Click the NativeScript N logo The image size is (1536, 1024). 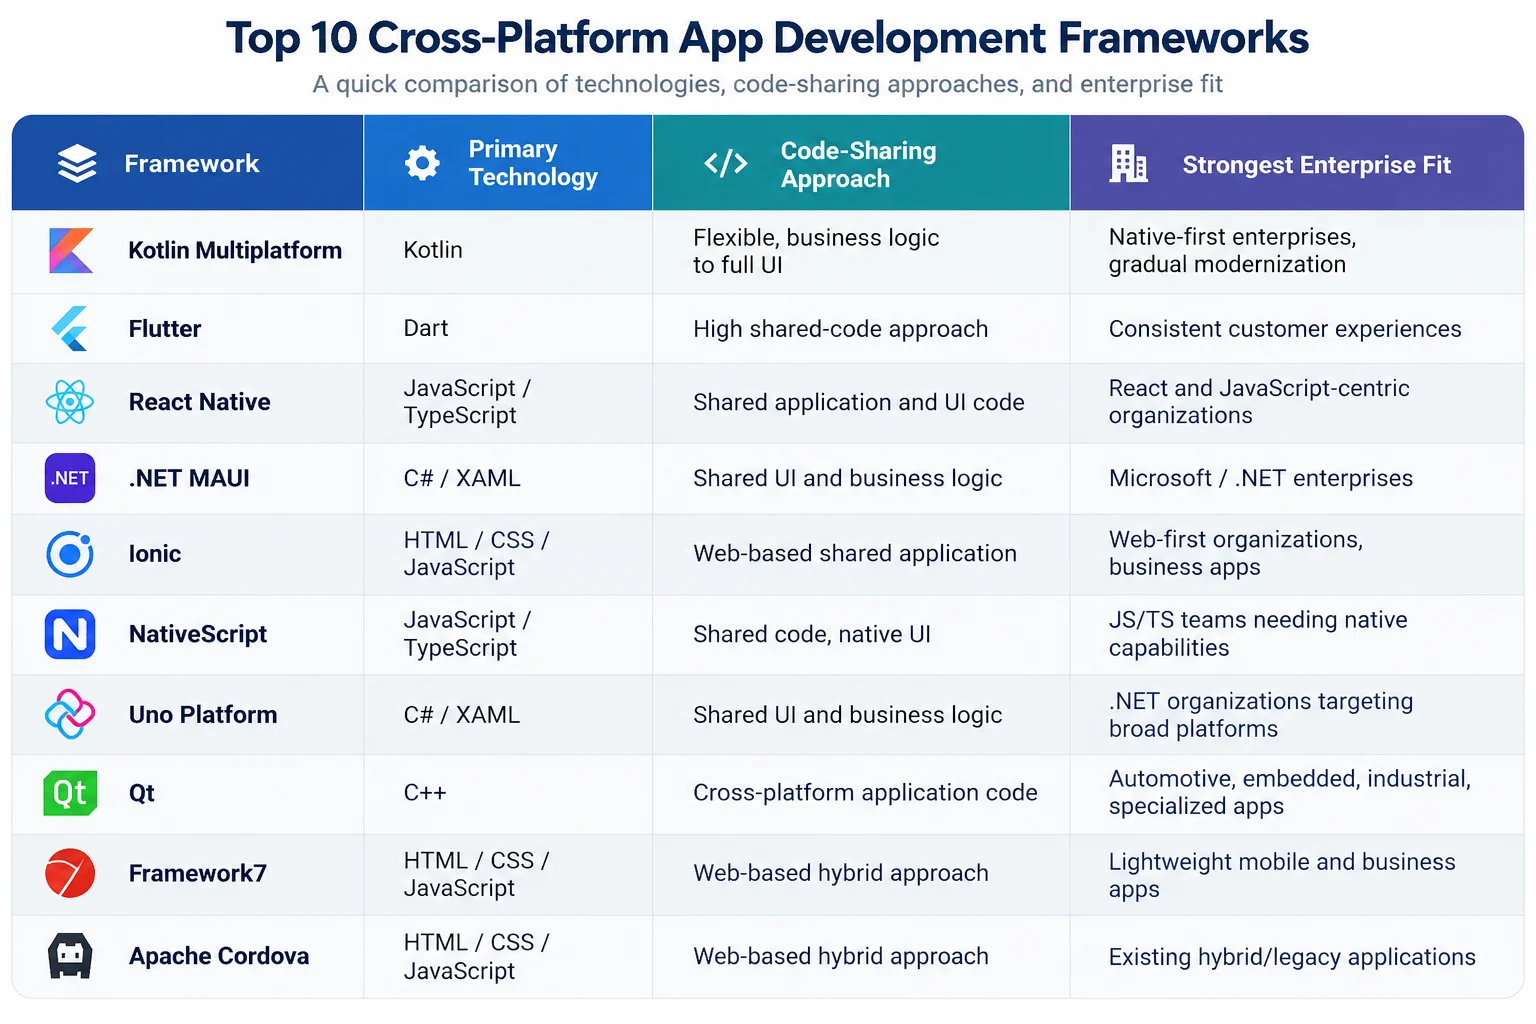[x=70, y=634]
